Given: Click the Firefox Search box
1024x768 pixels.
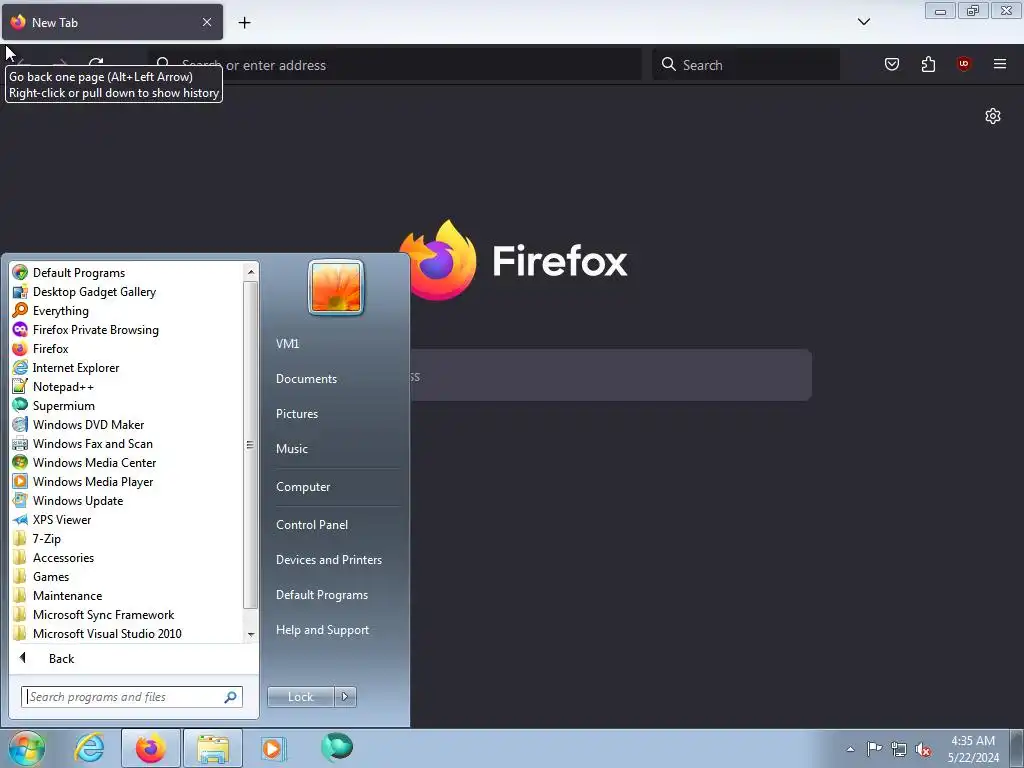Looking at the screenshot, I should pyautogui.click(x=746, y=65).
